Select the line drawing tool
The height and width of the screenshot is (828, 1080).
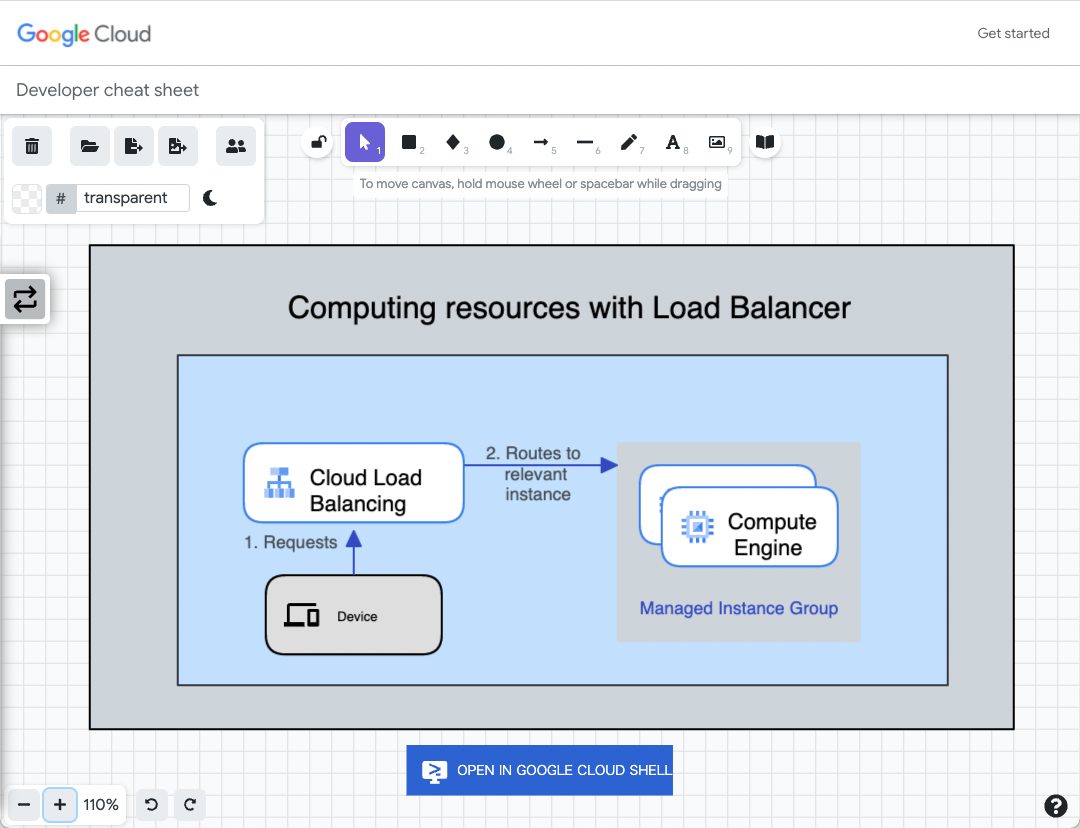click(585, 143)
